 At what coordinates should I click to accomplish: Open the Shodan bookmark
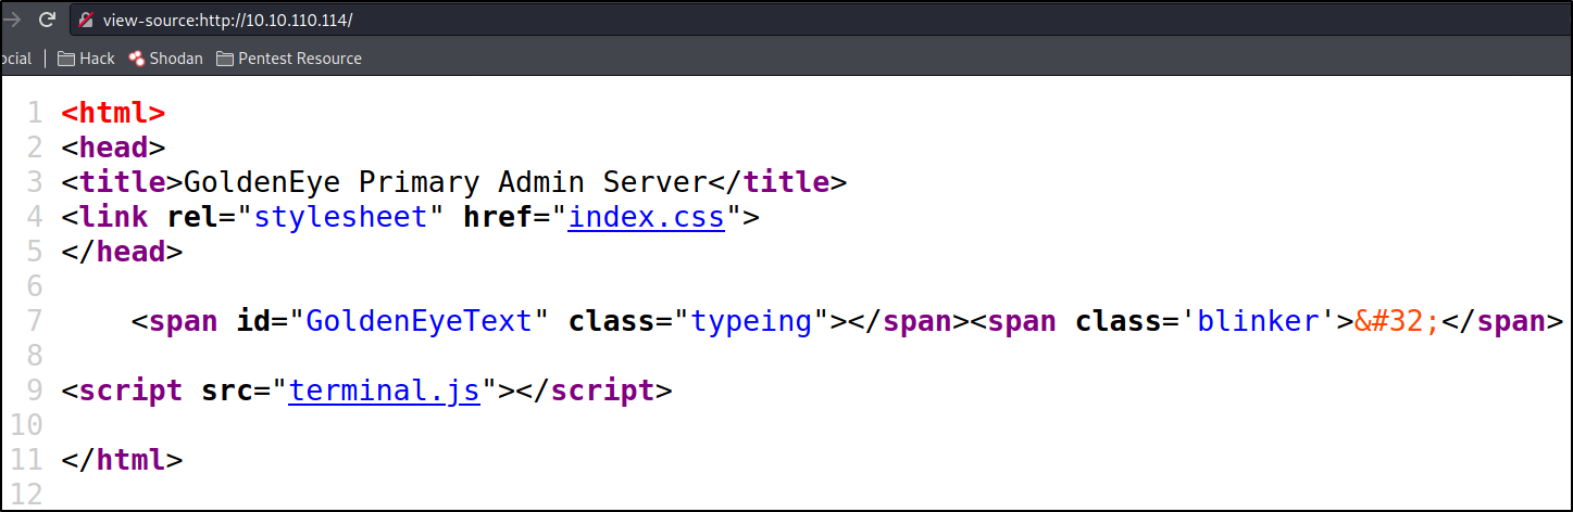click(x=165, y=58)
